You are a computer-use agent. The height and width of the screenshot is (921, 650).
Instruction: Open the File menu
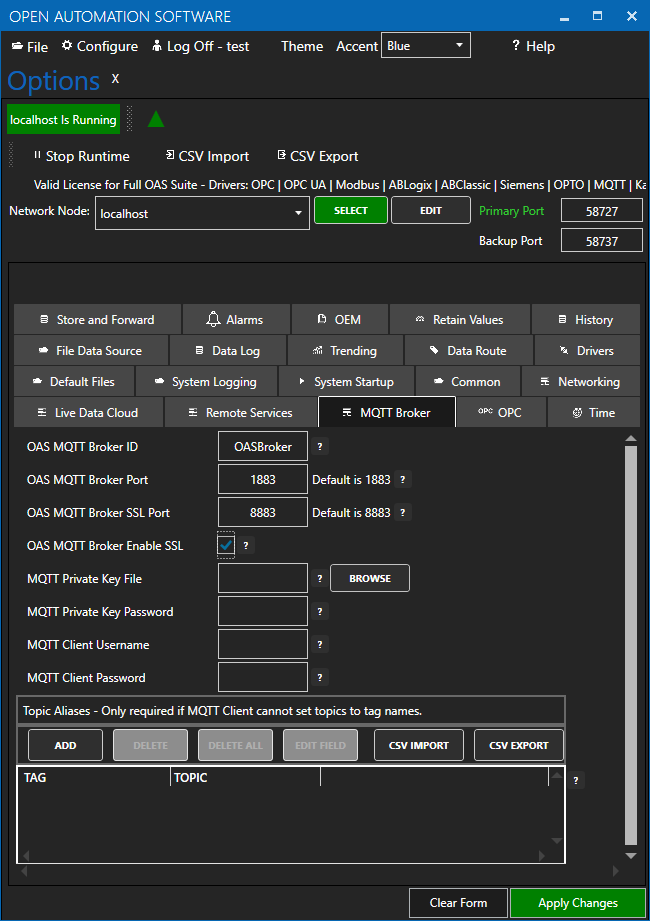point(30,46)
